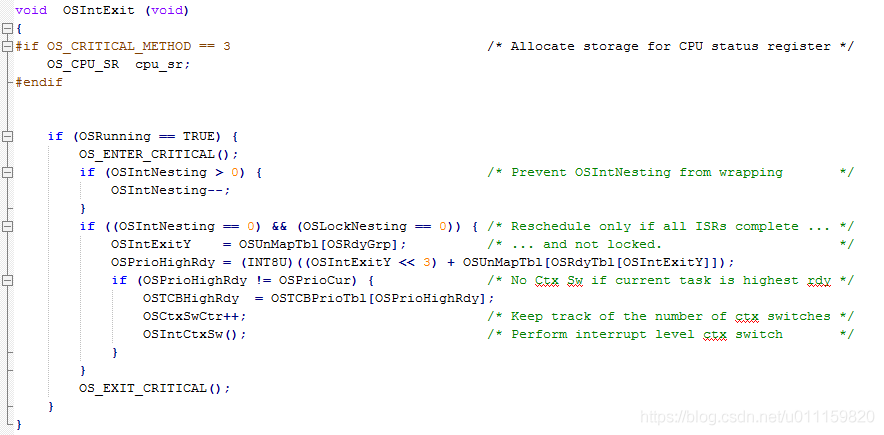Screen dimensions: 884x435
Task: Click the OSIntCtxSw() call
Action: (x=194, y=334)
